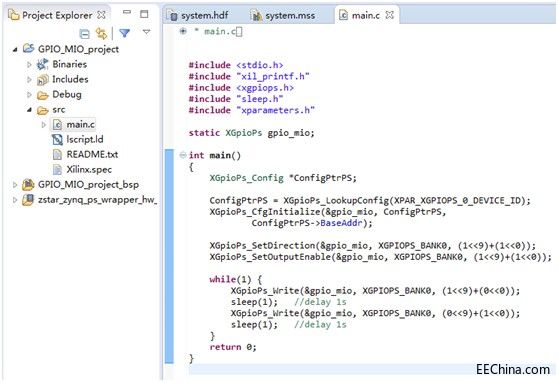558x382 pixels.
Task: Switch to the system.hdf tab
Action: [x=199, y=16]
